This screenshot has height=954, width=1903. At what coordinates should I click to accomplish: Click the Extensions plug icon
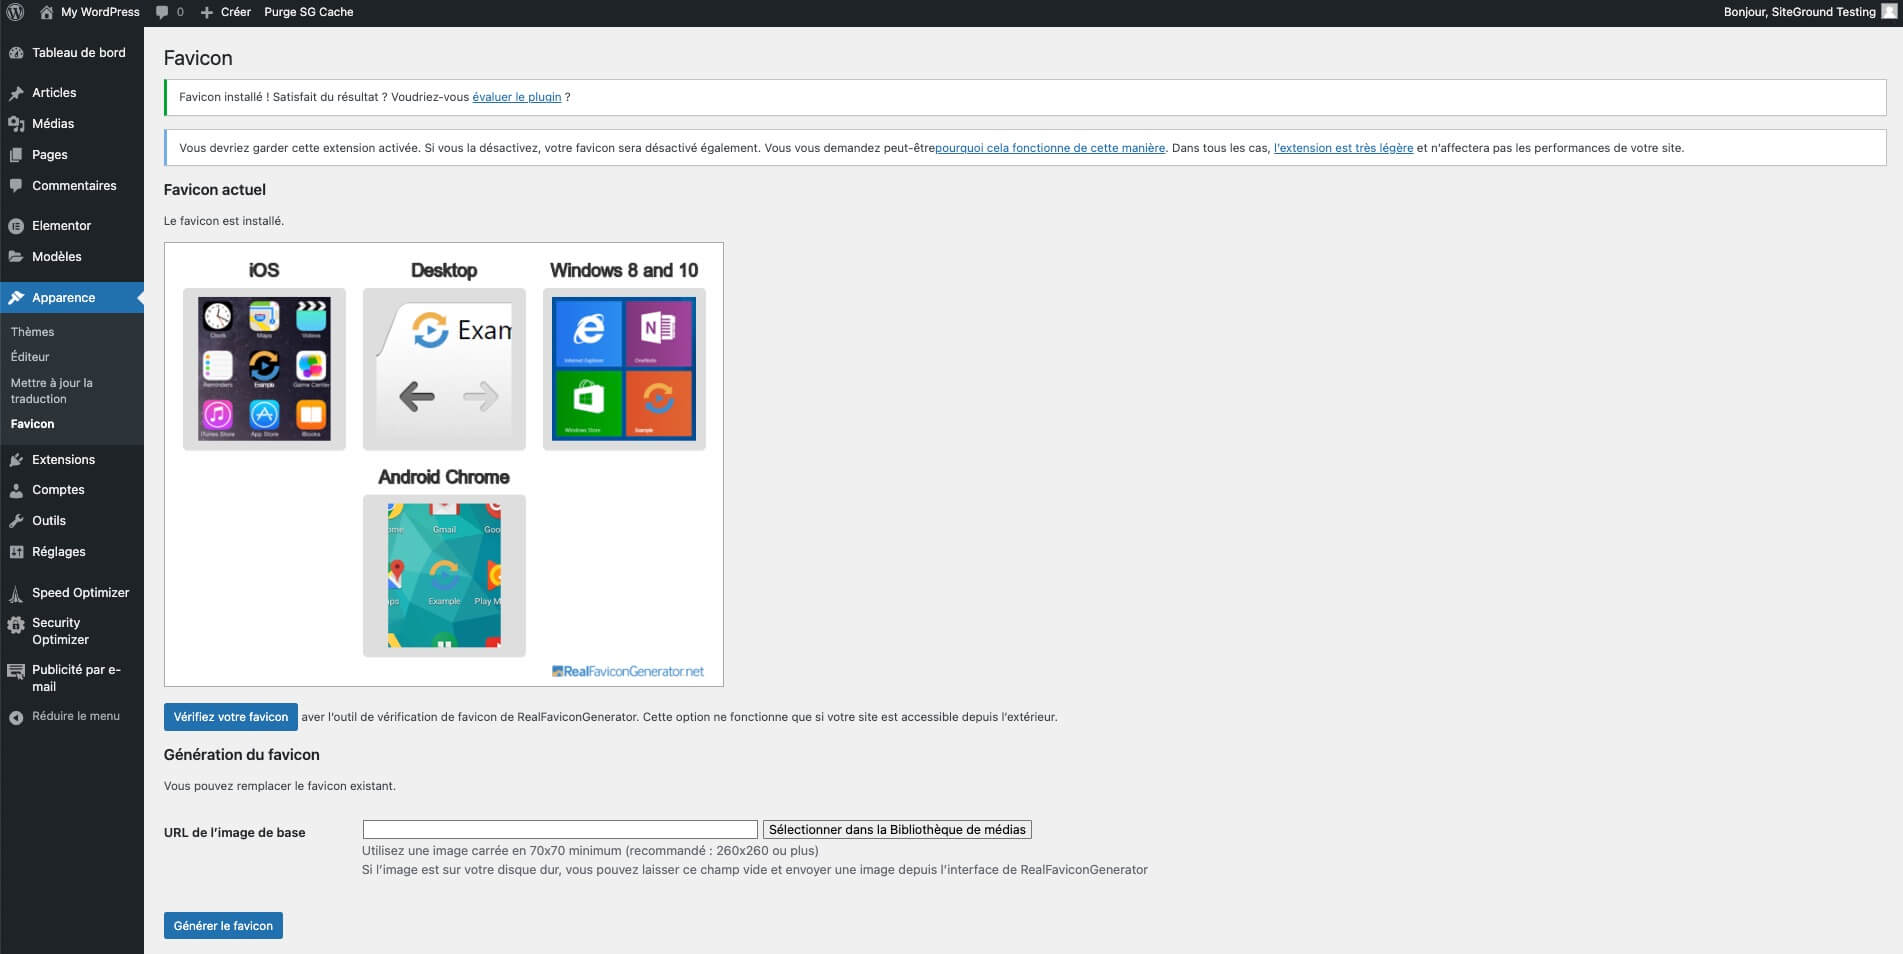point(16,460)
